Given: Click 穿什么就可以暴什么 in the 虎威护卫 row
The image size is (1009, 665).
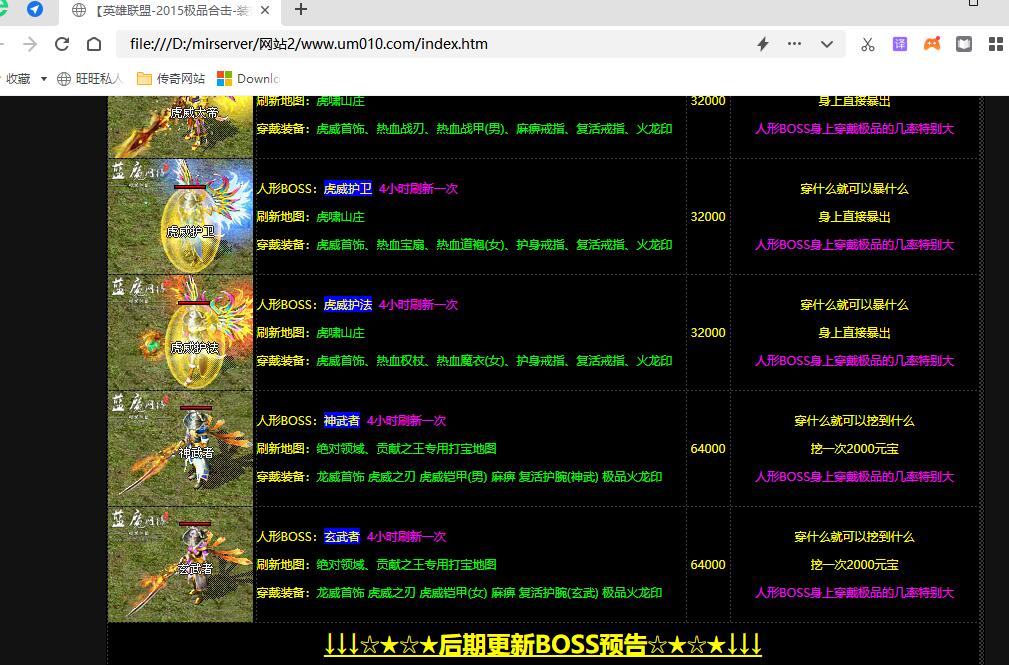Looking at the screenshot, I should (854, 189).
